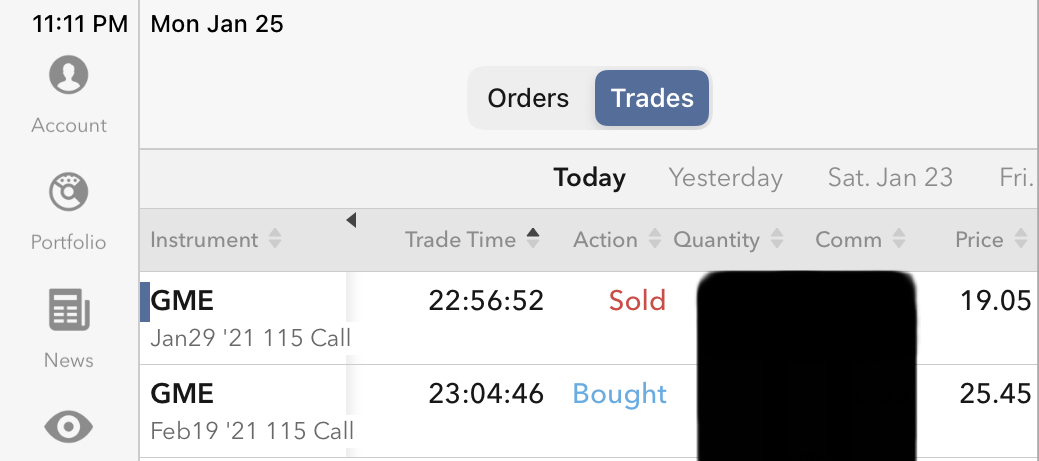The width and height of the screenshot is (1039, 461).
Task: Open the GME Feb19 '21 115 Call trade
Action: (x=252, y=411)
